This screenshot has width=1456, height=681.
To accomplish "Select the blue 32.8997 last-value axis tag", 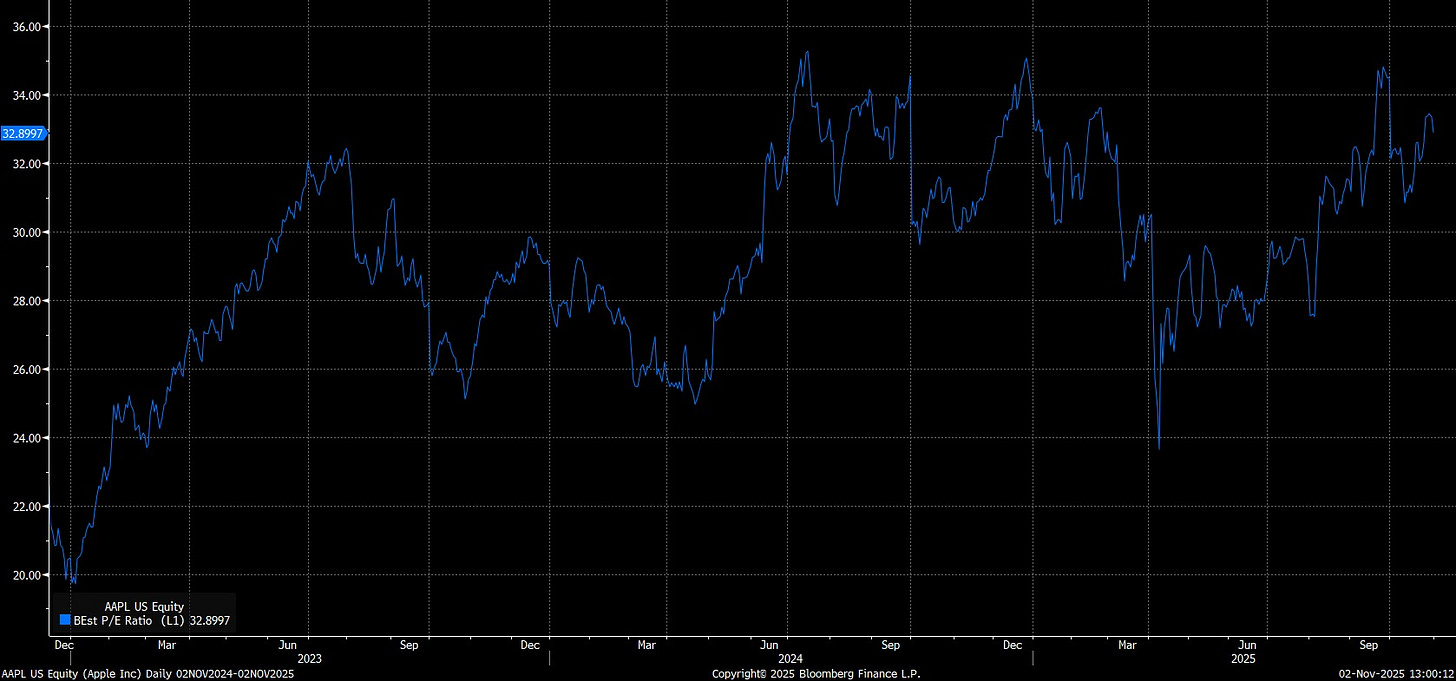I will coord(23,132).
